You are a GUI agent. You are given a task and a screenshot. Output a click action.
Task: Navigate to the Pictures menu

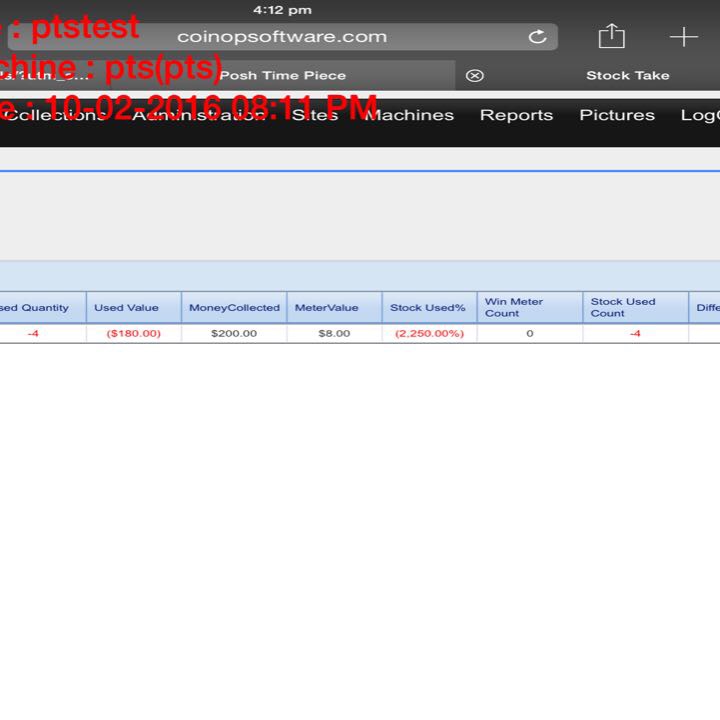point(617,115)
